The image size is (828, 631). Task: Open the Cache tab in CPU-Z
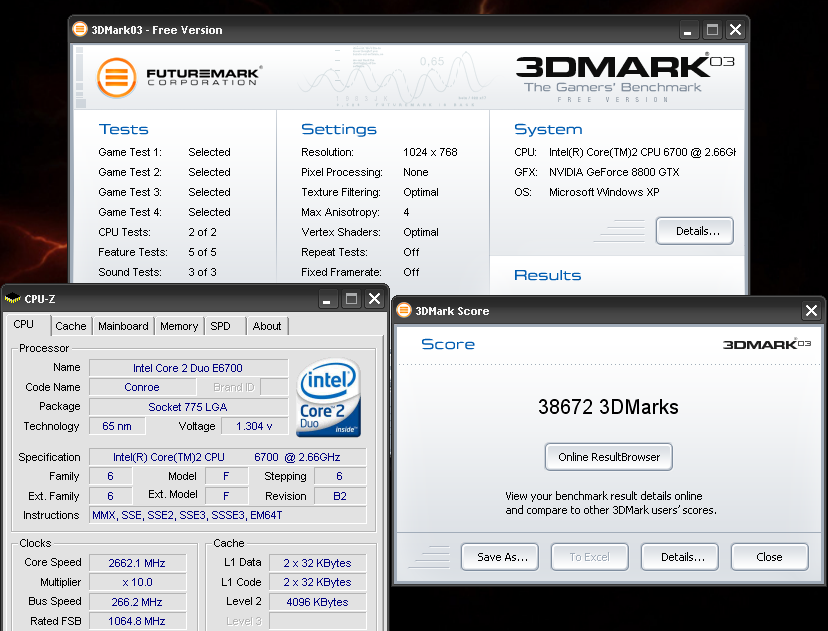71,326
